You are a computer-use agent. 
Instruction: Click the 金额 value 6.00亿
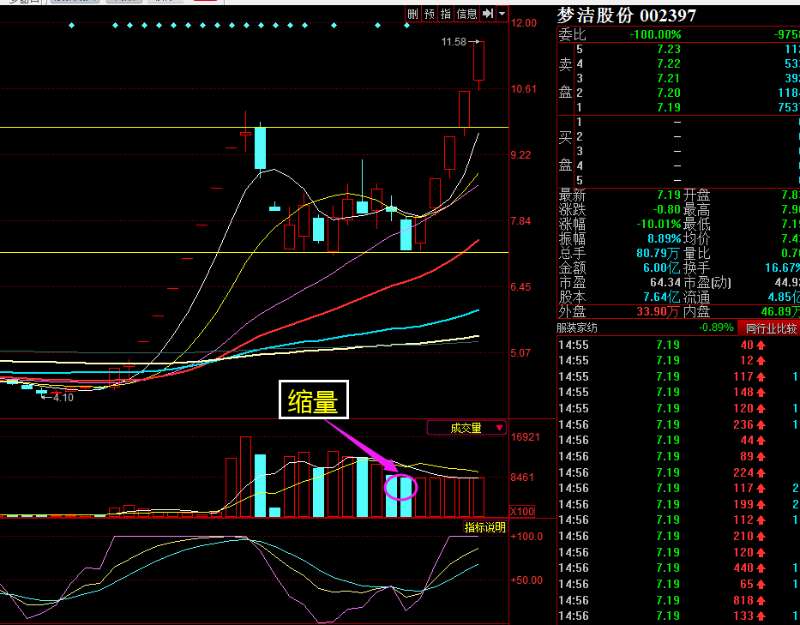point(662,268)
